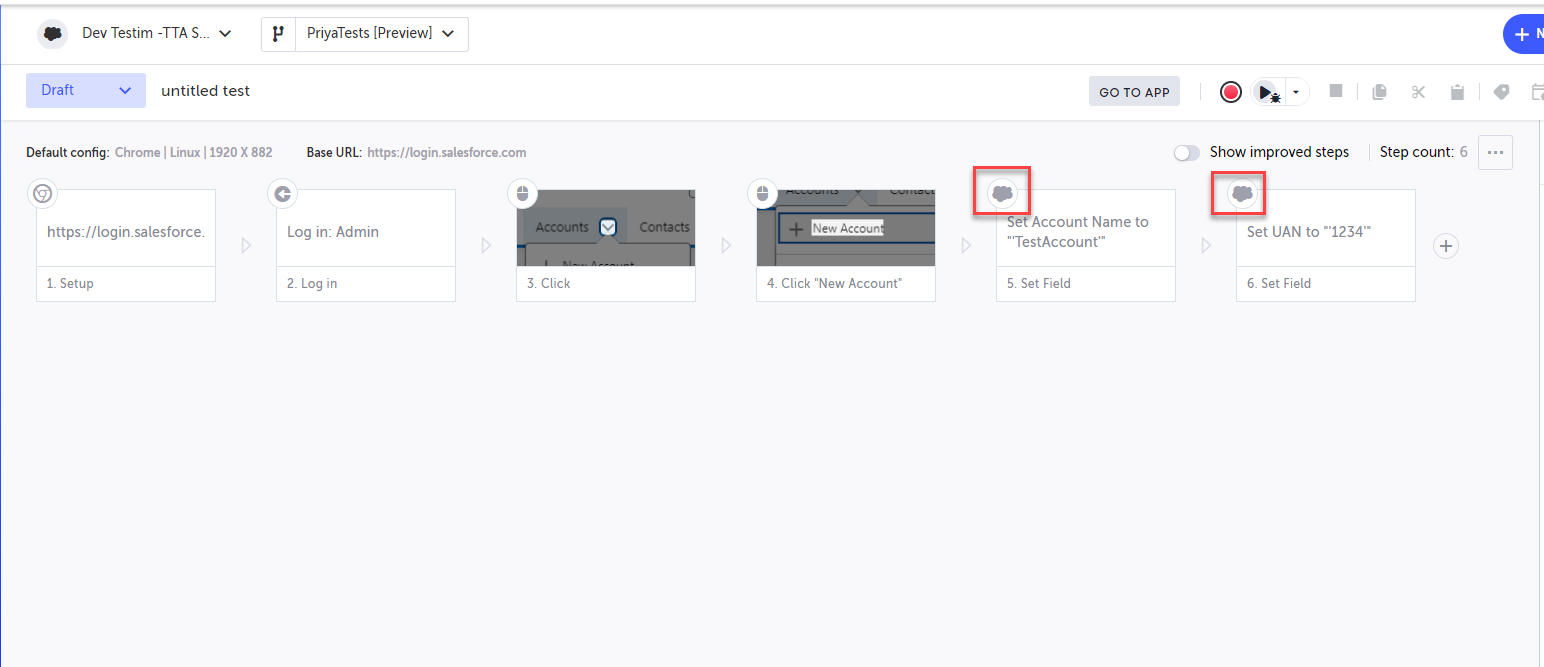Click the GO TO APP button
Screen dimensions: 1544x667
click(1134, 92)
